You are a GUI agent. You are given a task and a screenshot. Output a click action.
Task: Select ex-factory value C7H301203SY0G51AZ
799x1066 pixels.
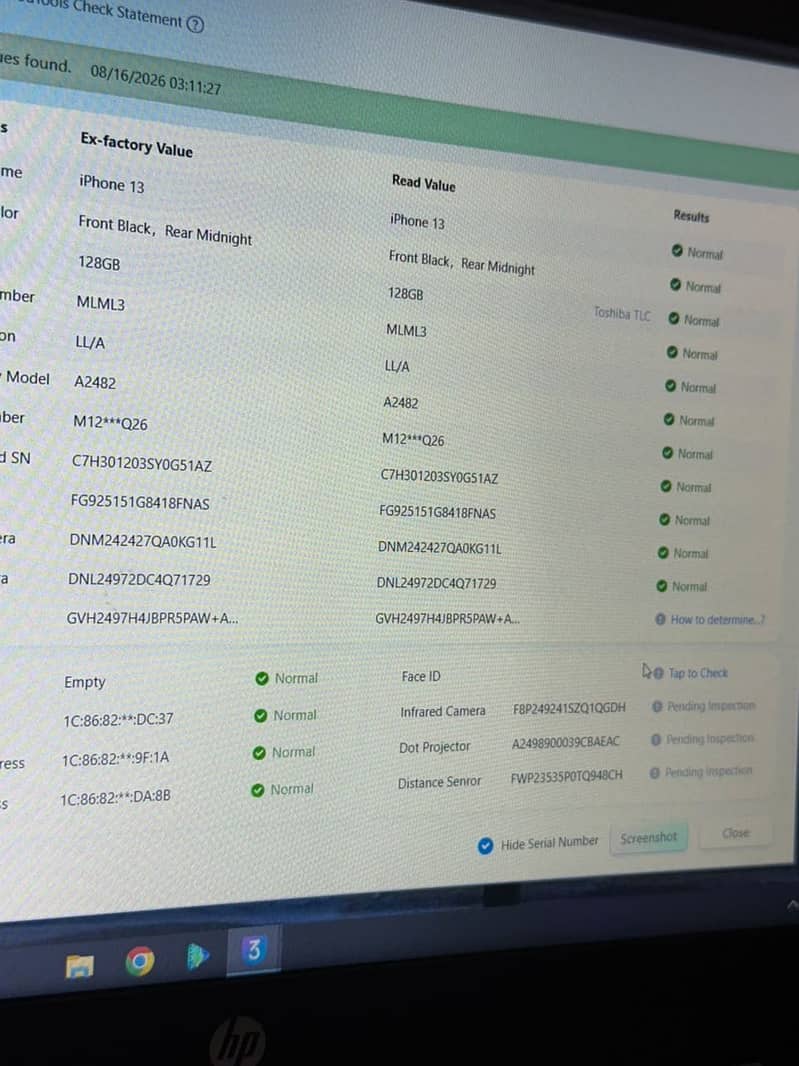coord(141,464)
